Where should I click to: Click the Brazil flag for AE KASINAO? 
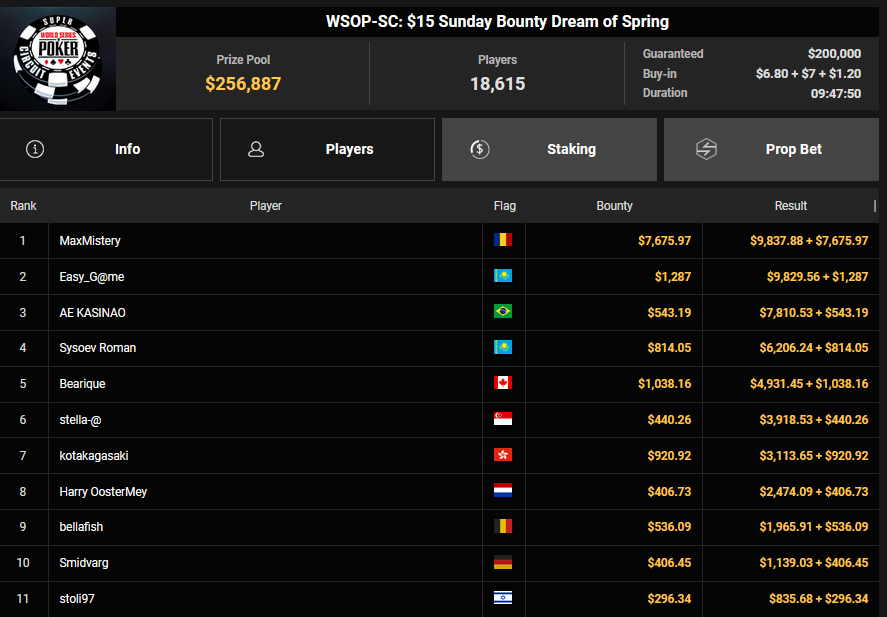tap(503, 312)
